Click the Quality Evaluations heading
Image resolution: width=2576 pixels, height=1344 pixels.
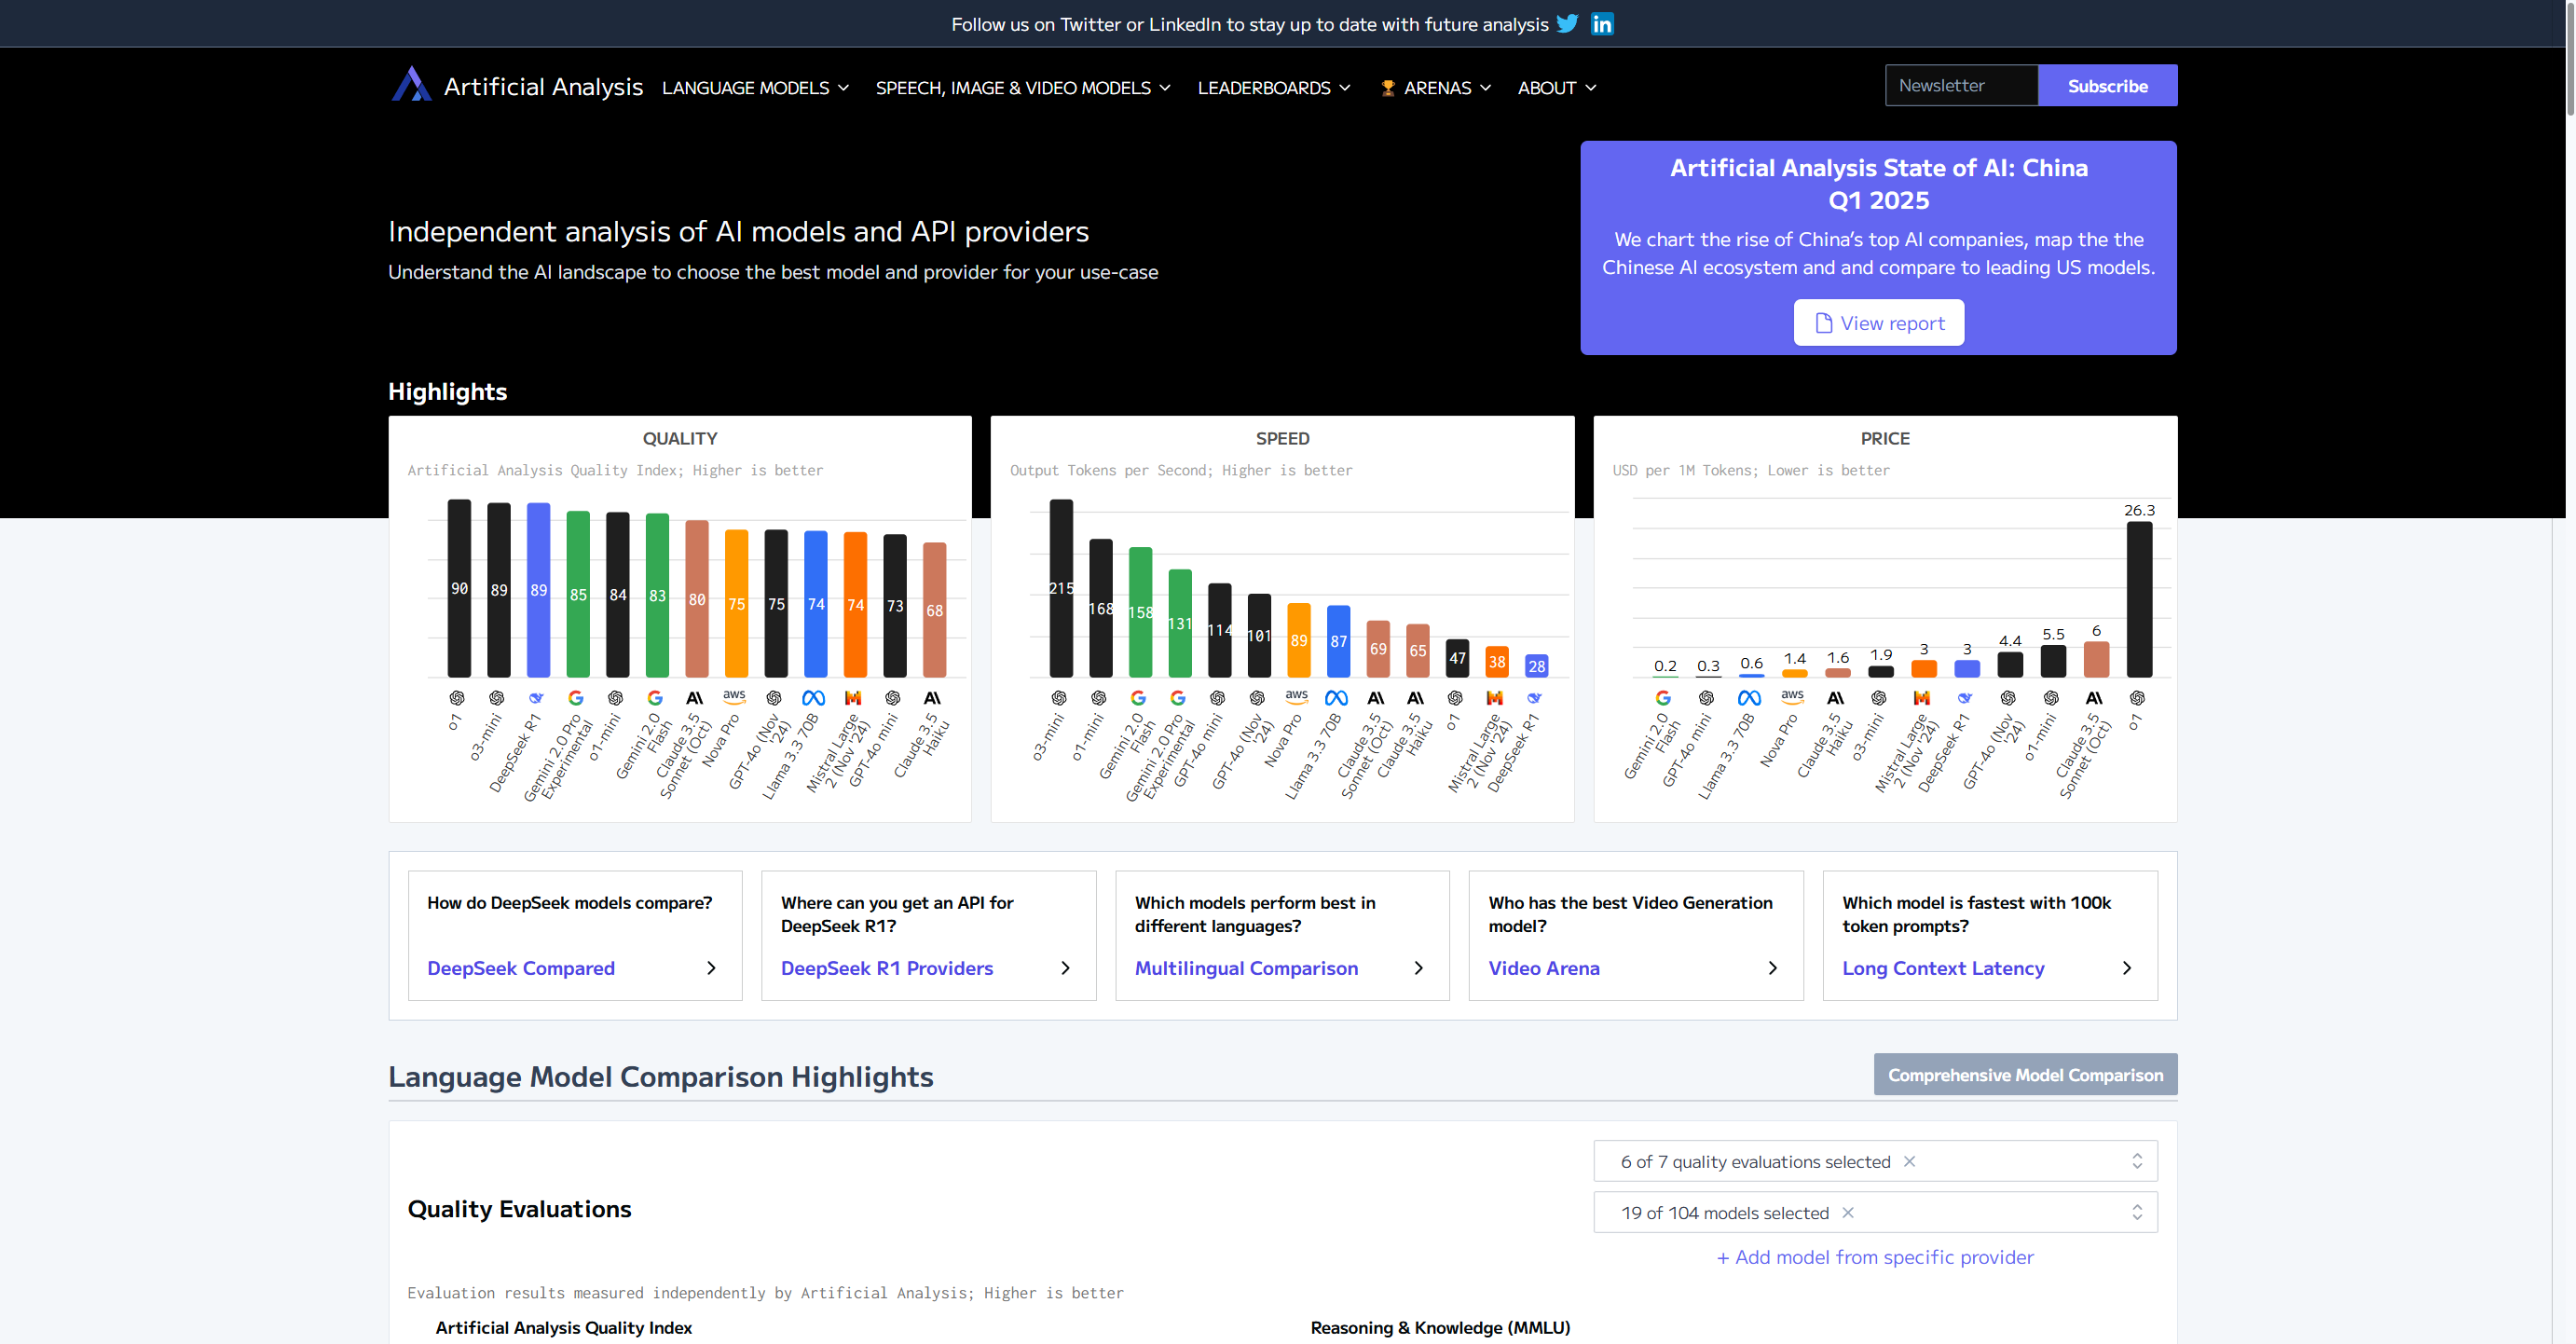tap(519, 1209)
